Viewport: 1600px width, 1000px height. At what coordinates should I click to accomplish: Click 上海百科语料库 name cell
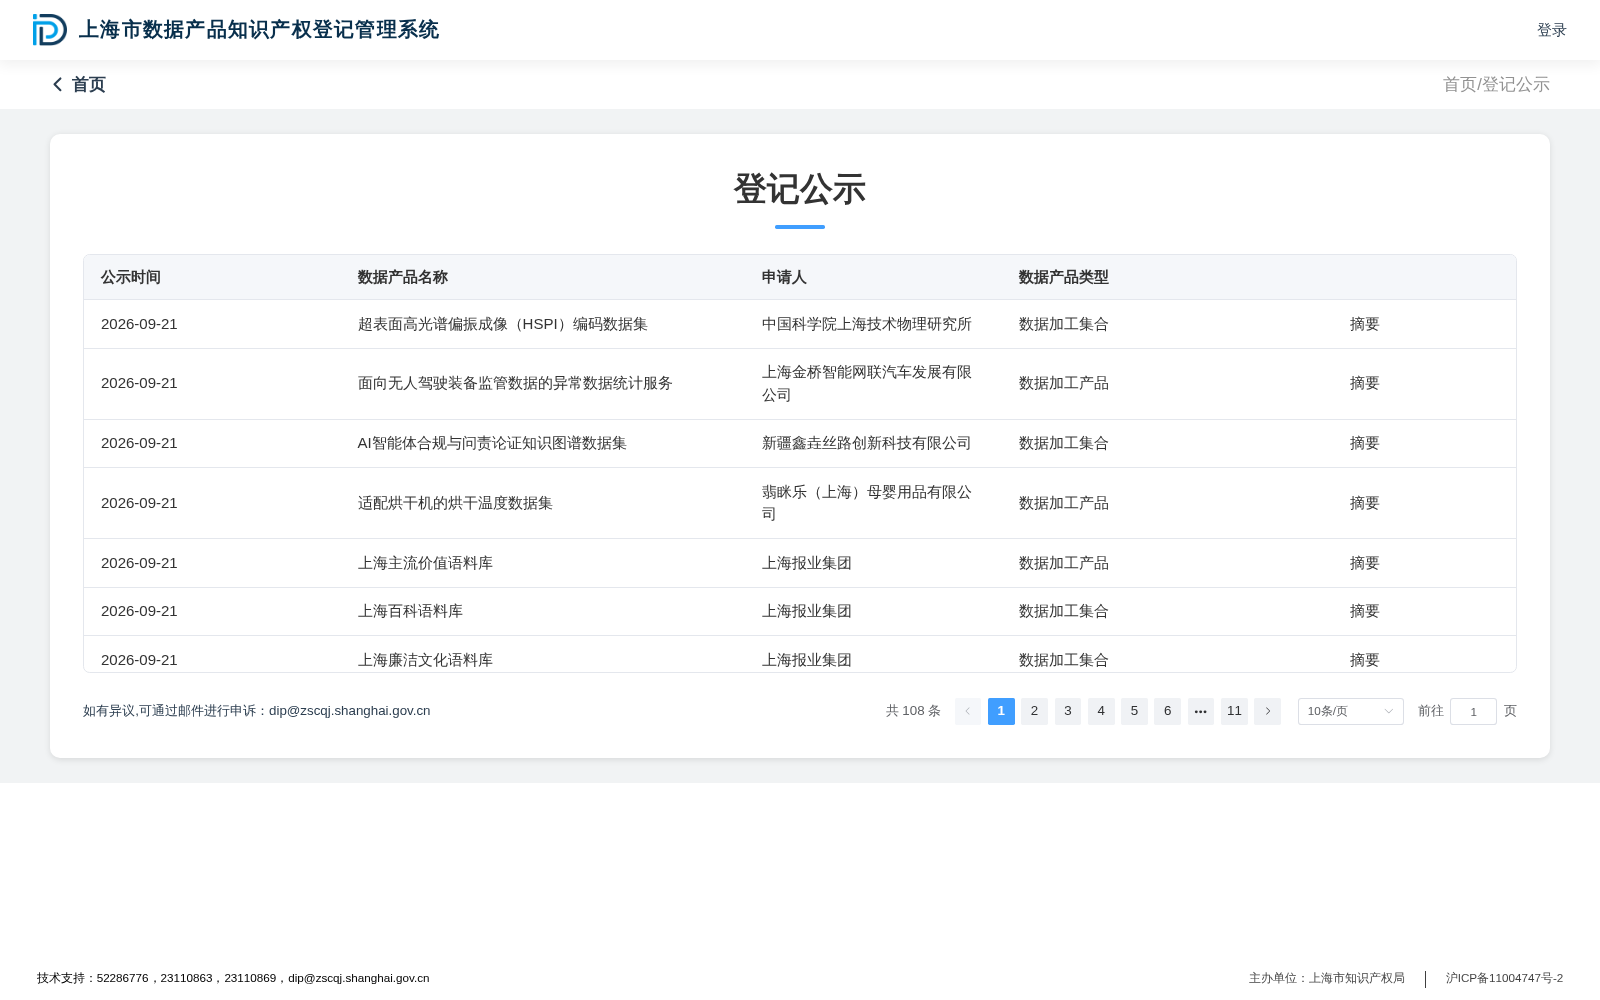(410, 611)
